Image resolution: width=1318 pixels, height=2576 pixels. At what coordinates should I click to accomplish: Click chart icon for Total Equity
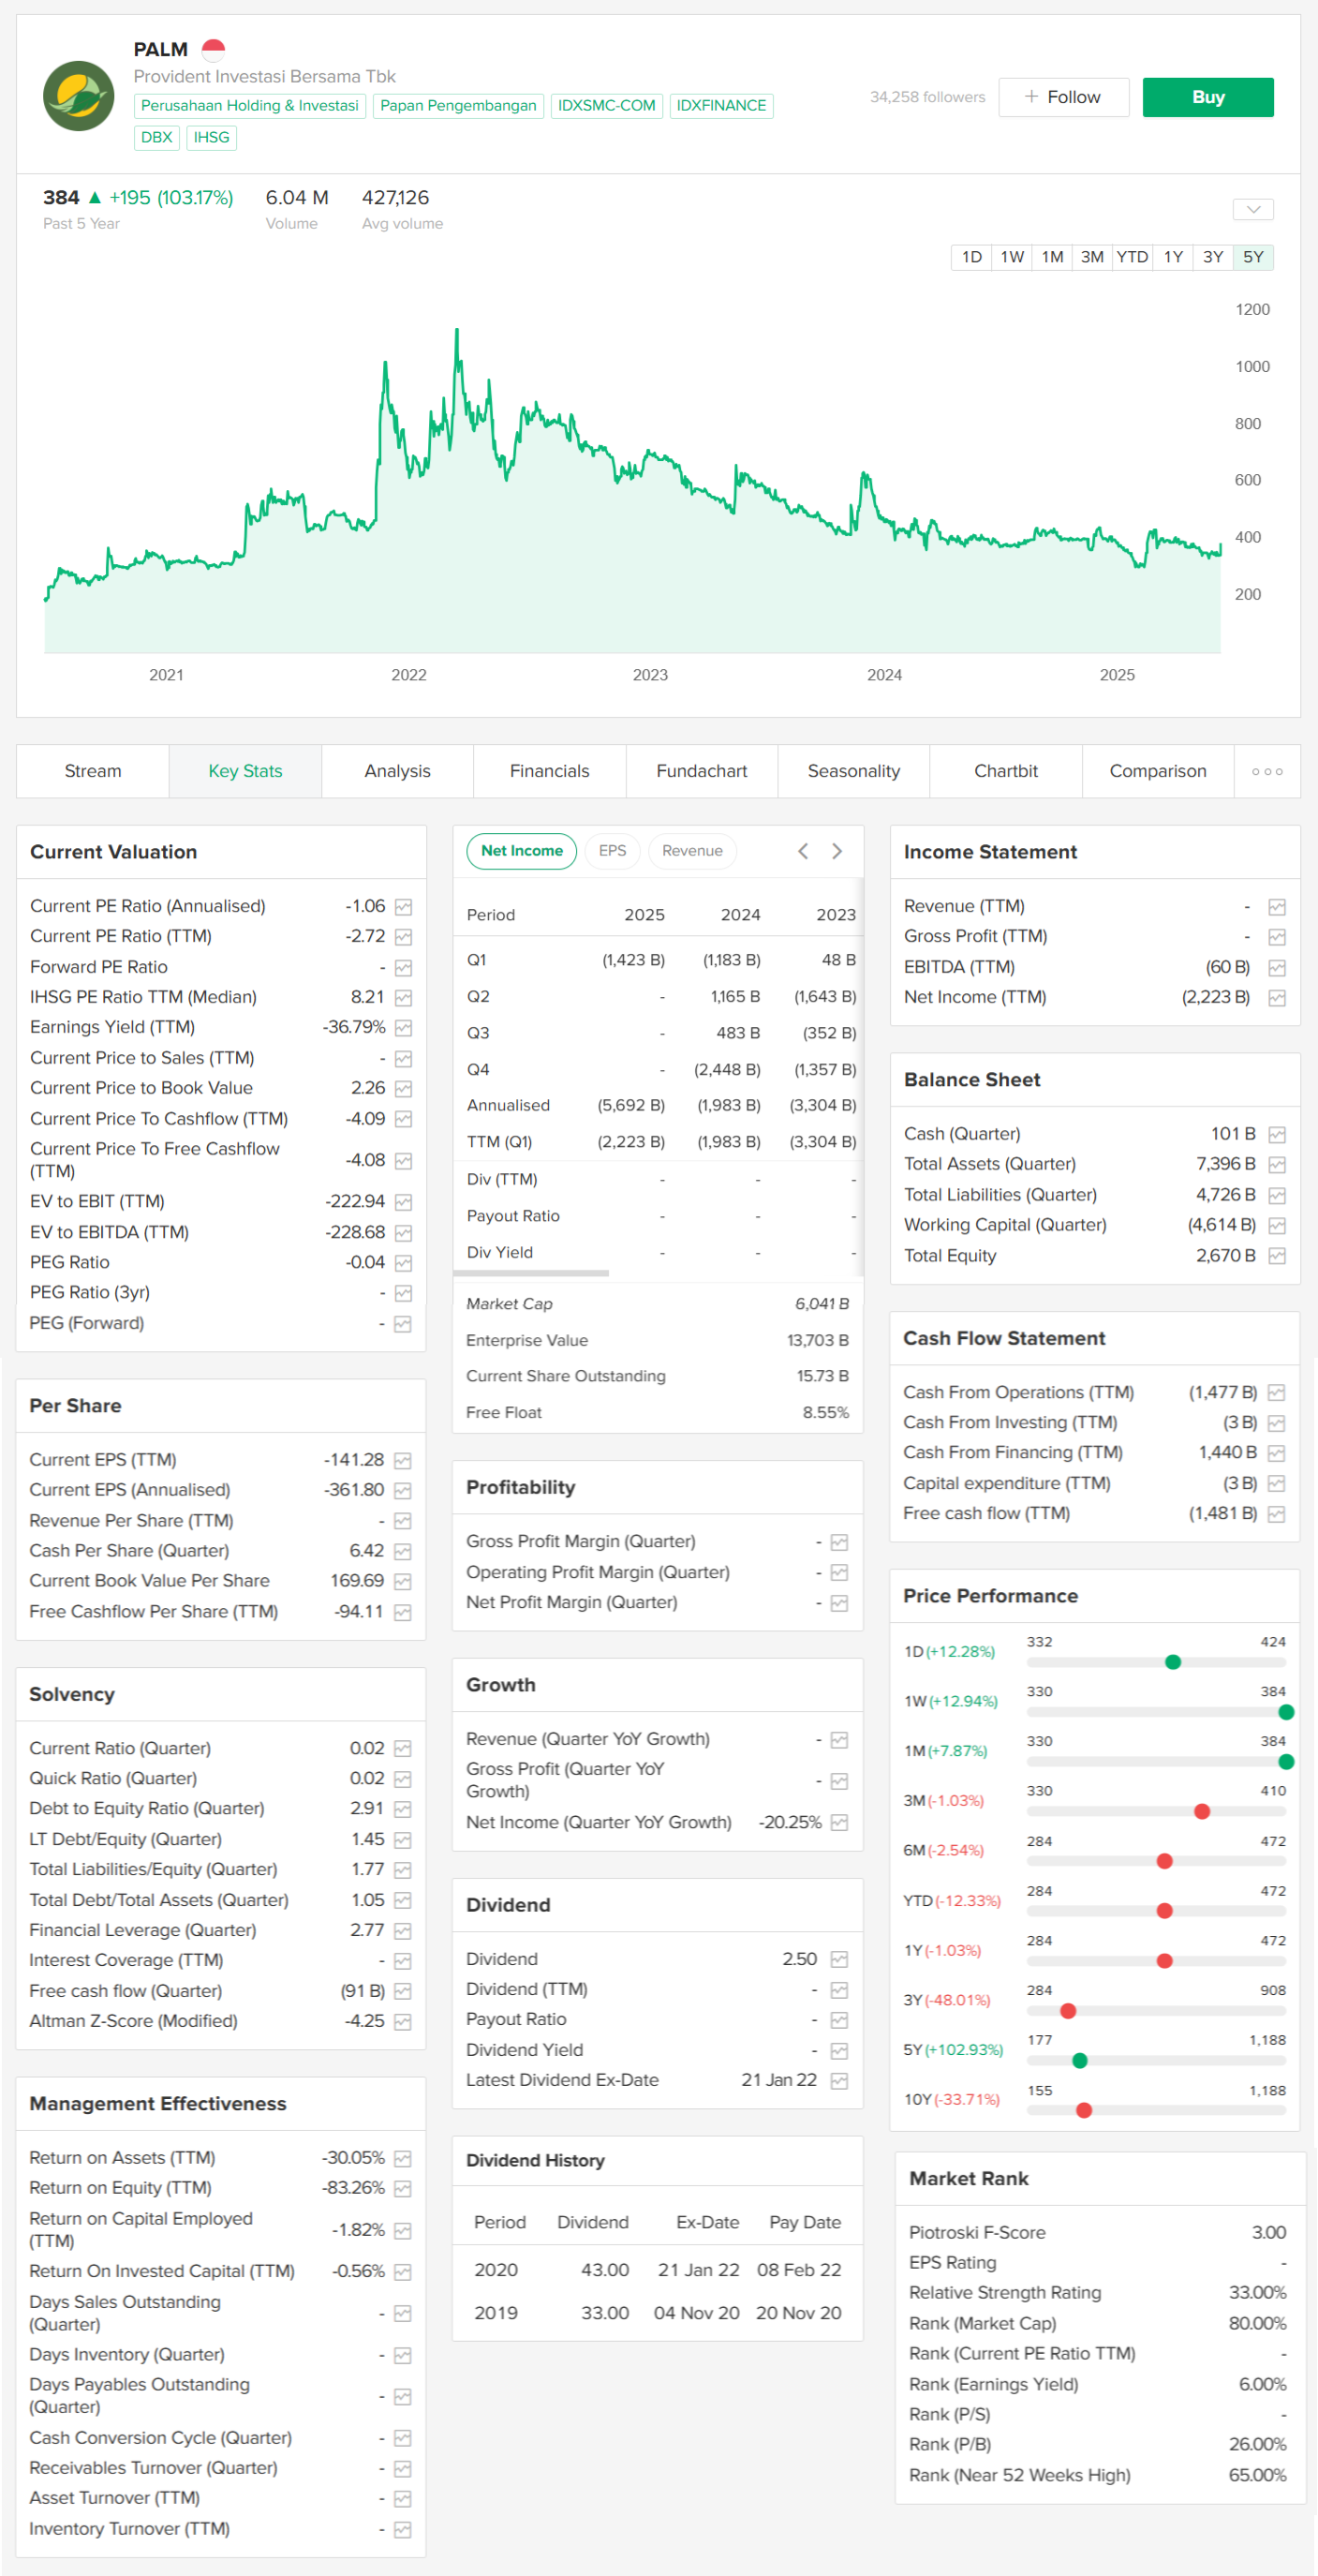tap(1277, 1256)
